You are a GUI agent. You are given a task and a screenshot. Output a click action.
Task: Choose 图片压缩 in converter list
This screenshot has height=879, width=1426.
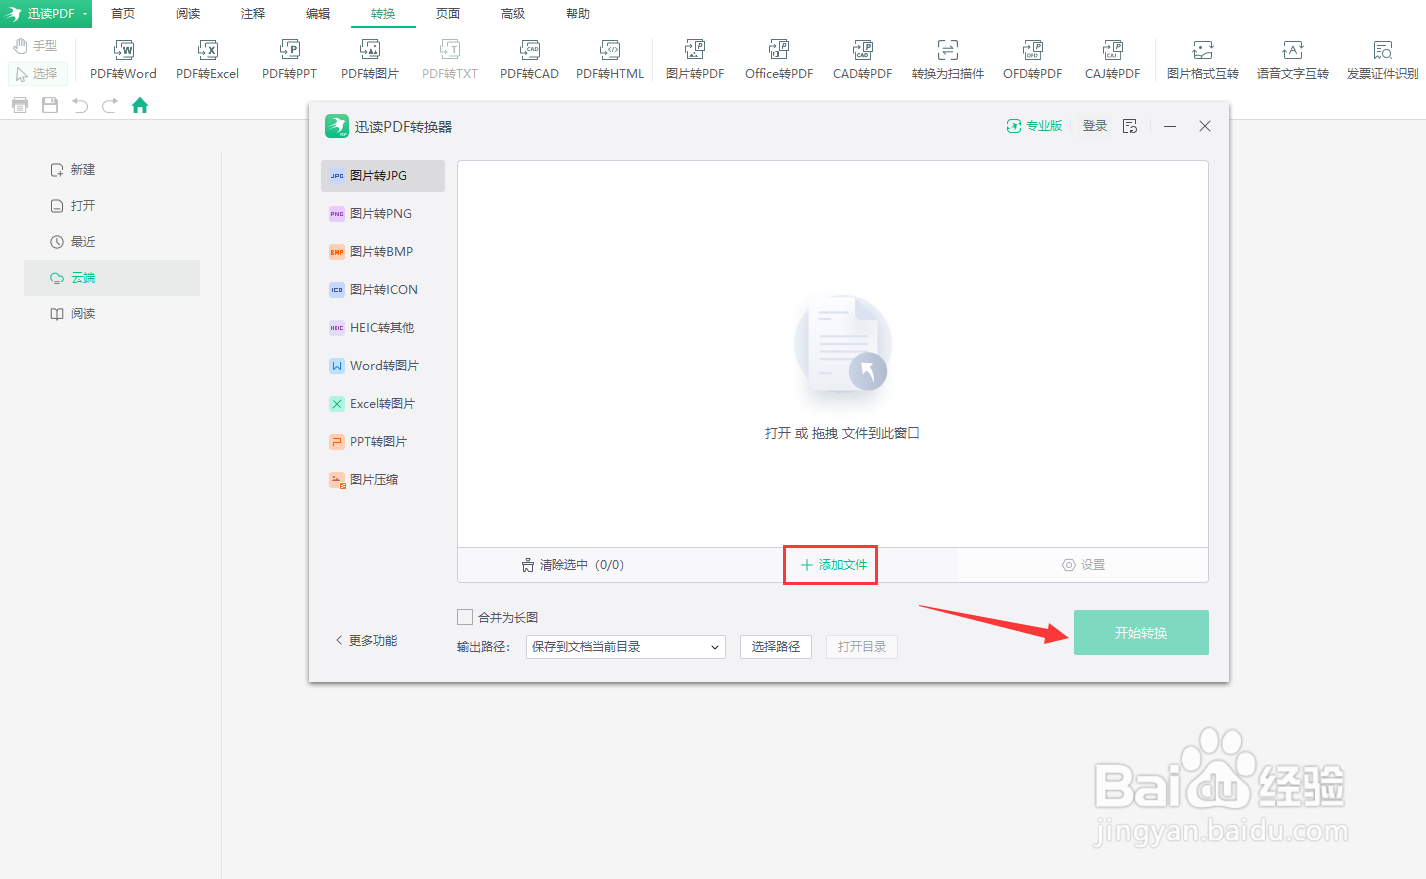[x=383, y=480]
